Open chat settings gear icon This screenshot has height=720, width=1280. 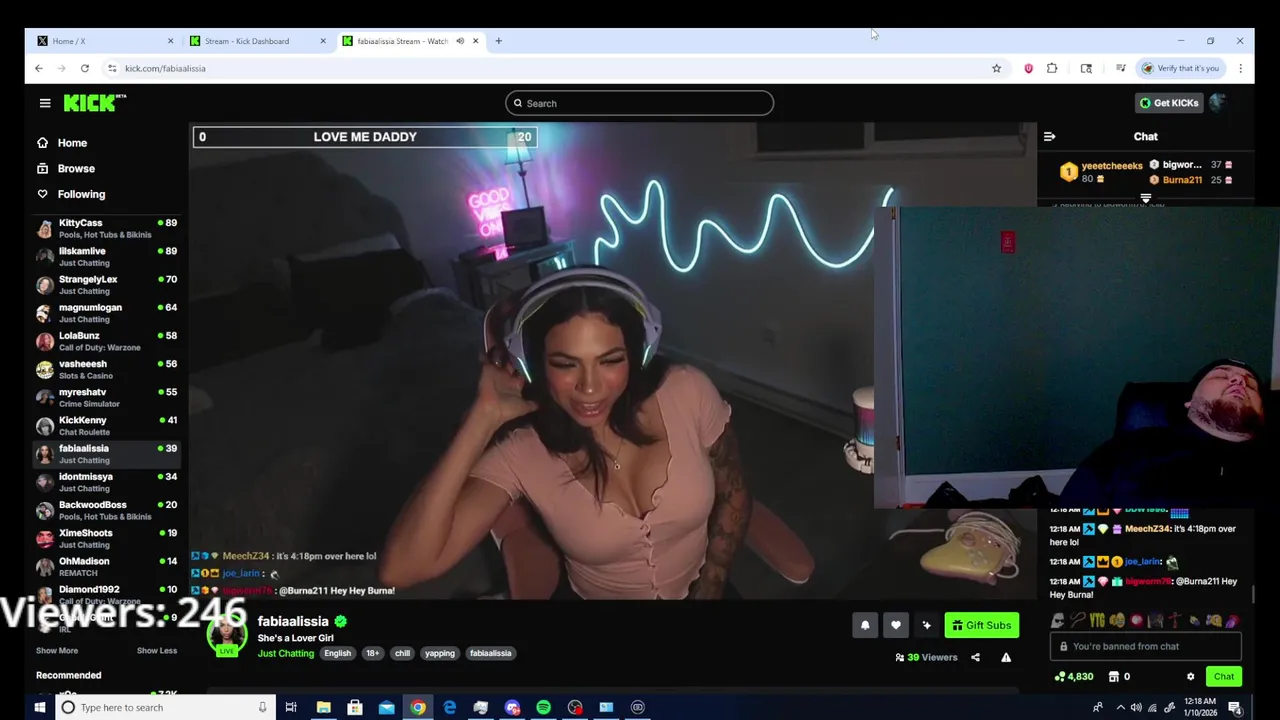tap(1190, 676)
